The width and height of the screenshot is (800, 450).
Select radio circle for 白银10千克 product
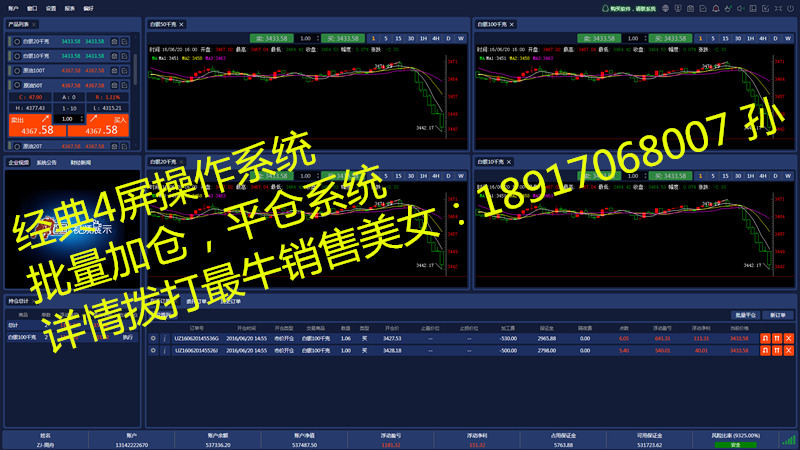[17, 56]
